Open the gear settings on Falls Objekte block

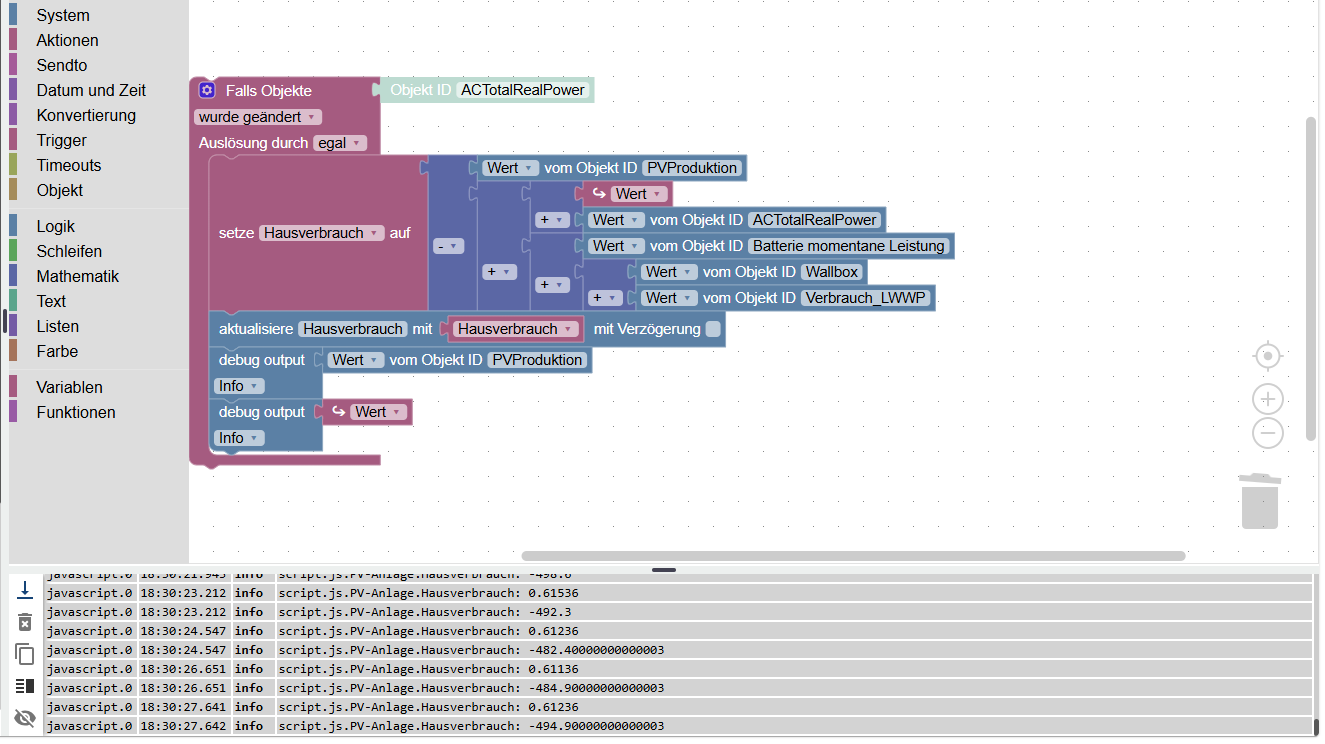tap(207, 90)
